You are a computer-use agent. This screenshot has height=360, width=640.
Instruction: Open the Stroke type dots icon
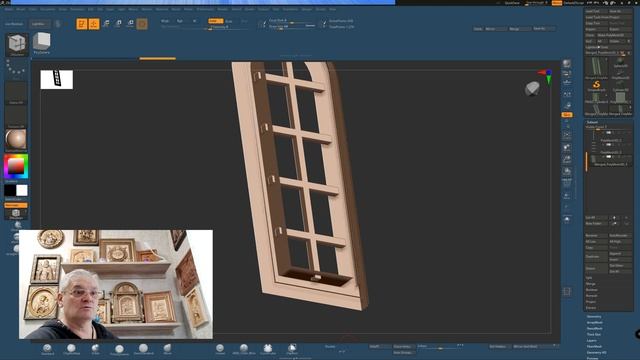click(x=16, y=68)
